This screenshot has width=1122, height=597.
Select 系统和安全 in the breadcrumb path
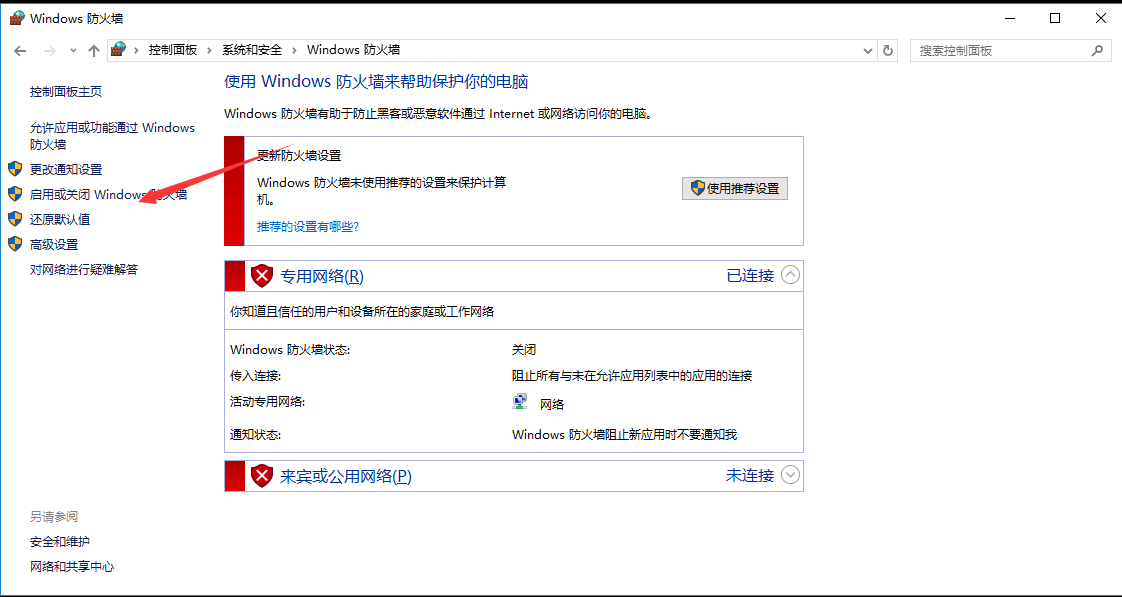click(252, 50)
